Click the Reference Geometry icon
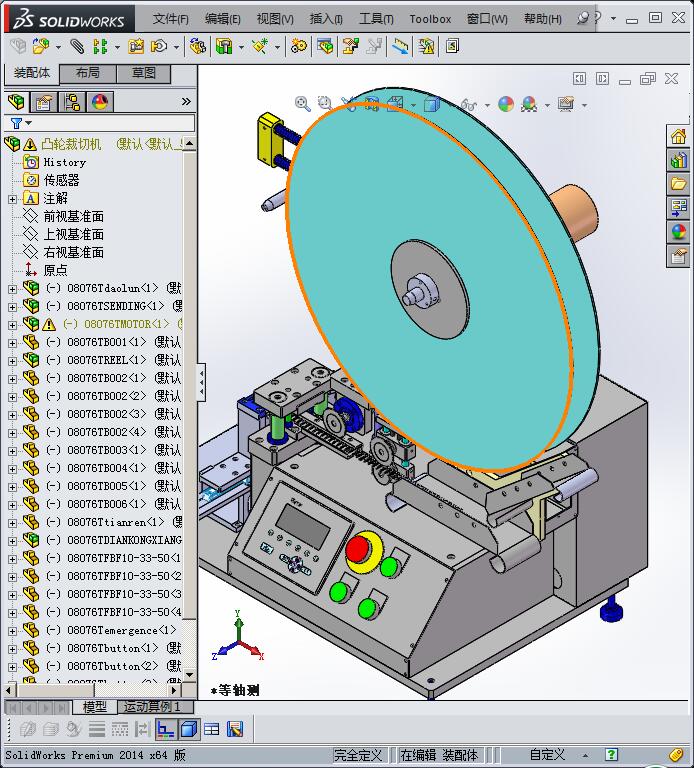The image size is (694, 768). (x=260, y=47)
